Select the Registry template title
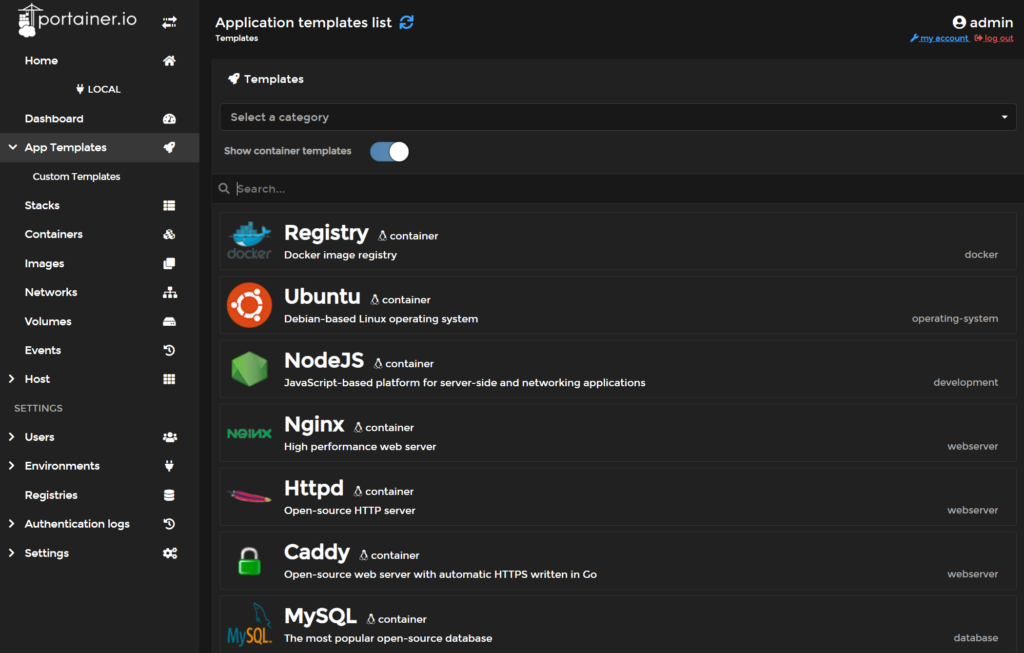Screen dimensions: 1024x653 [x=326, y=233]
